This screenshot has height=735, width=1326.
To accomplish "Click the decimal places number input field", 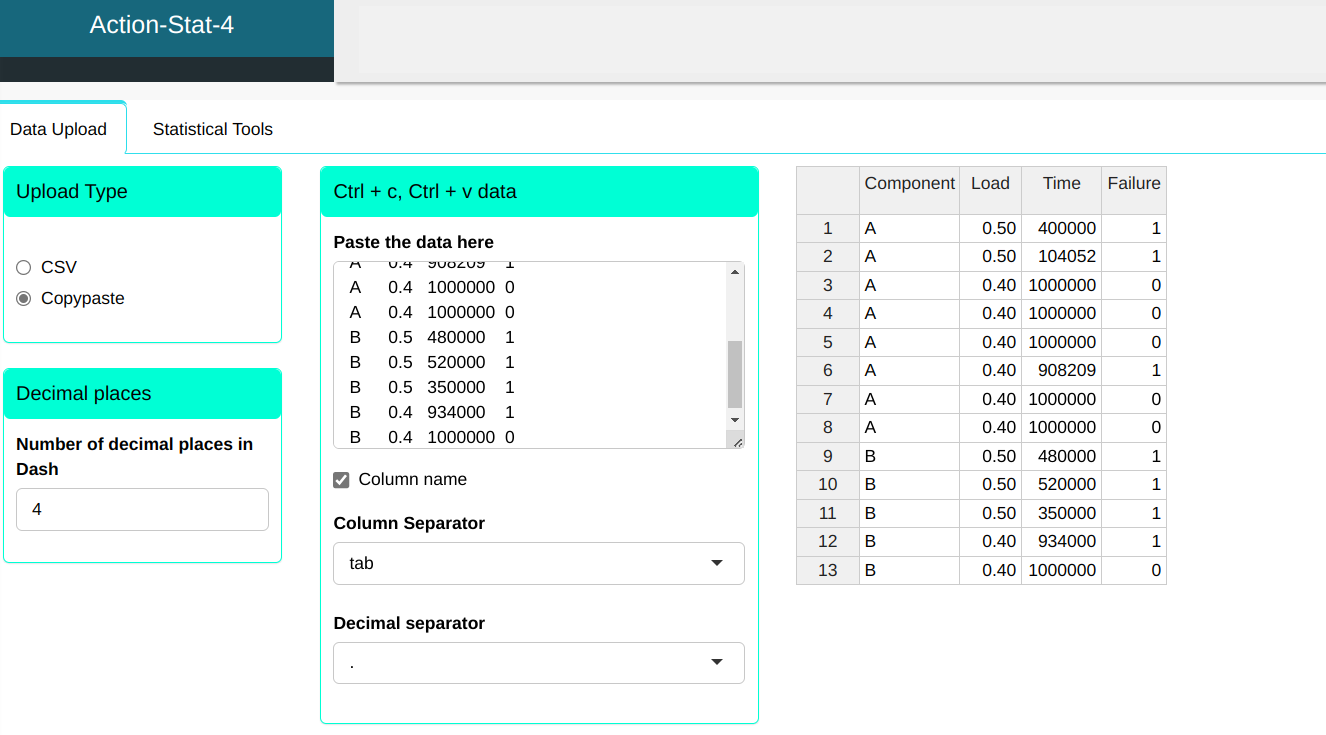I will click(x=142, y=509).
